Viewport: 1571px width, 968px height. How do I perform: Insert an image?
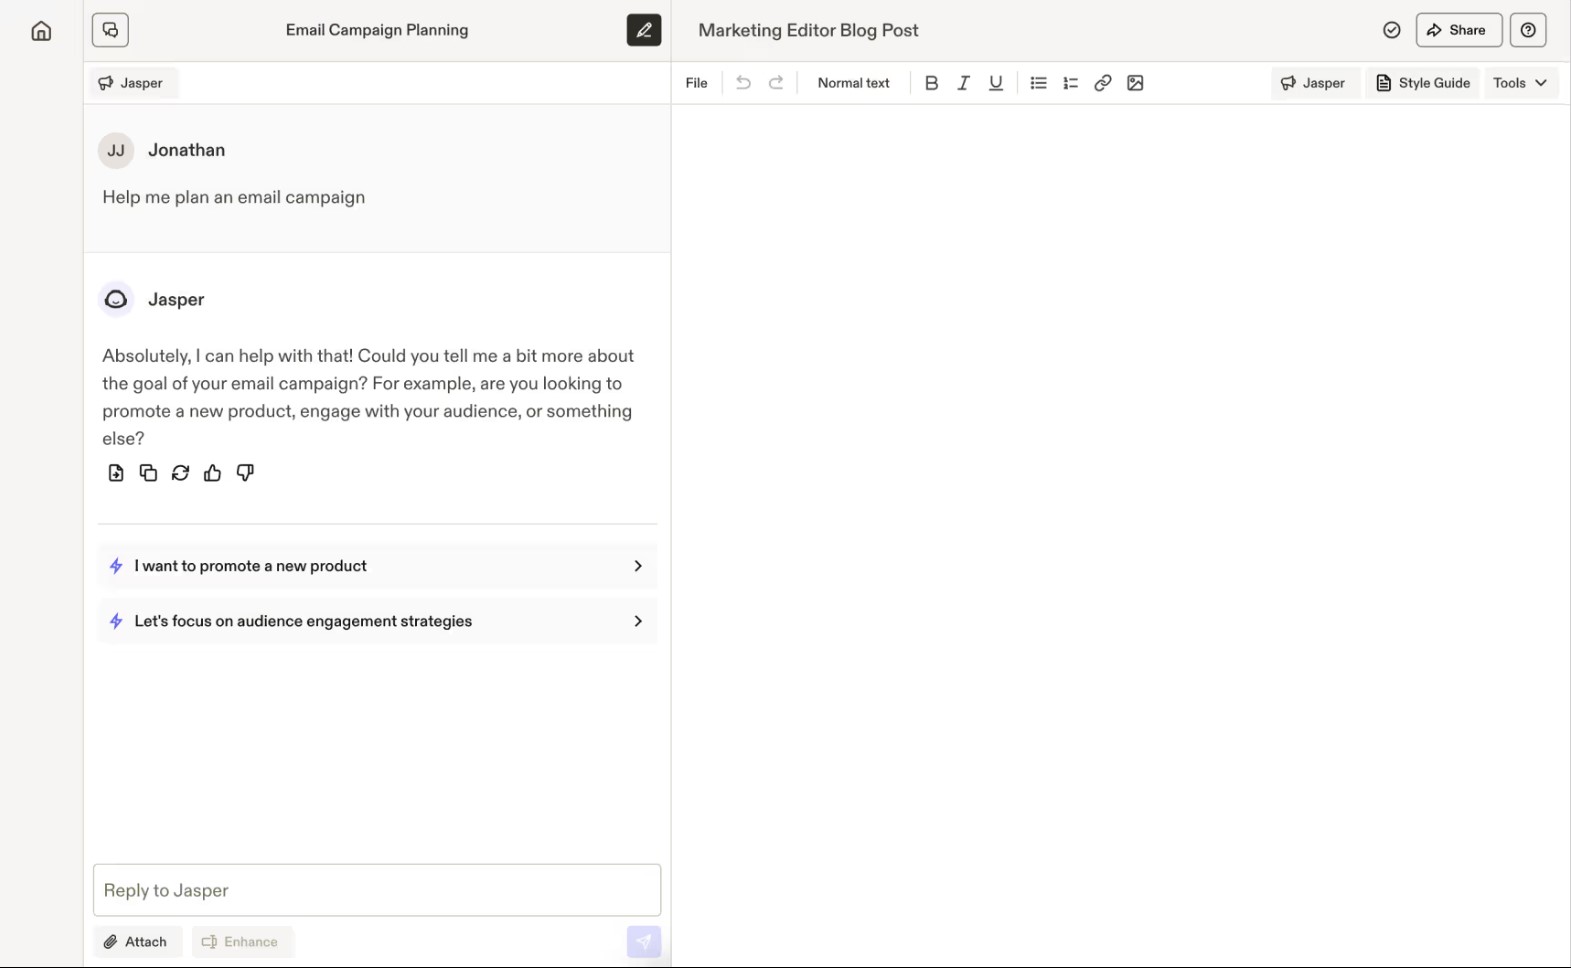coord(1135,83)
